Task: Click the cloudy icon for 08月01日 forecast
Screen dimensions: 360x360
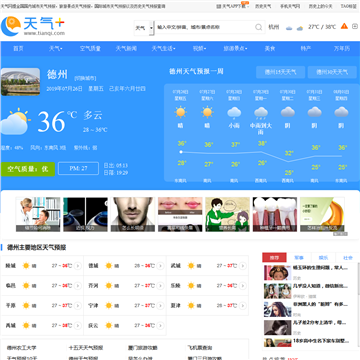Action: tap(341, 112)
